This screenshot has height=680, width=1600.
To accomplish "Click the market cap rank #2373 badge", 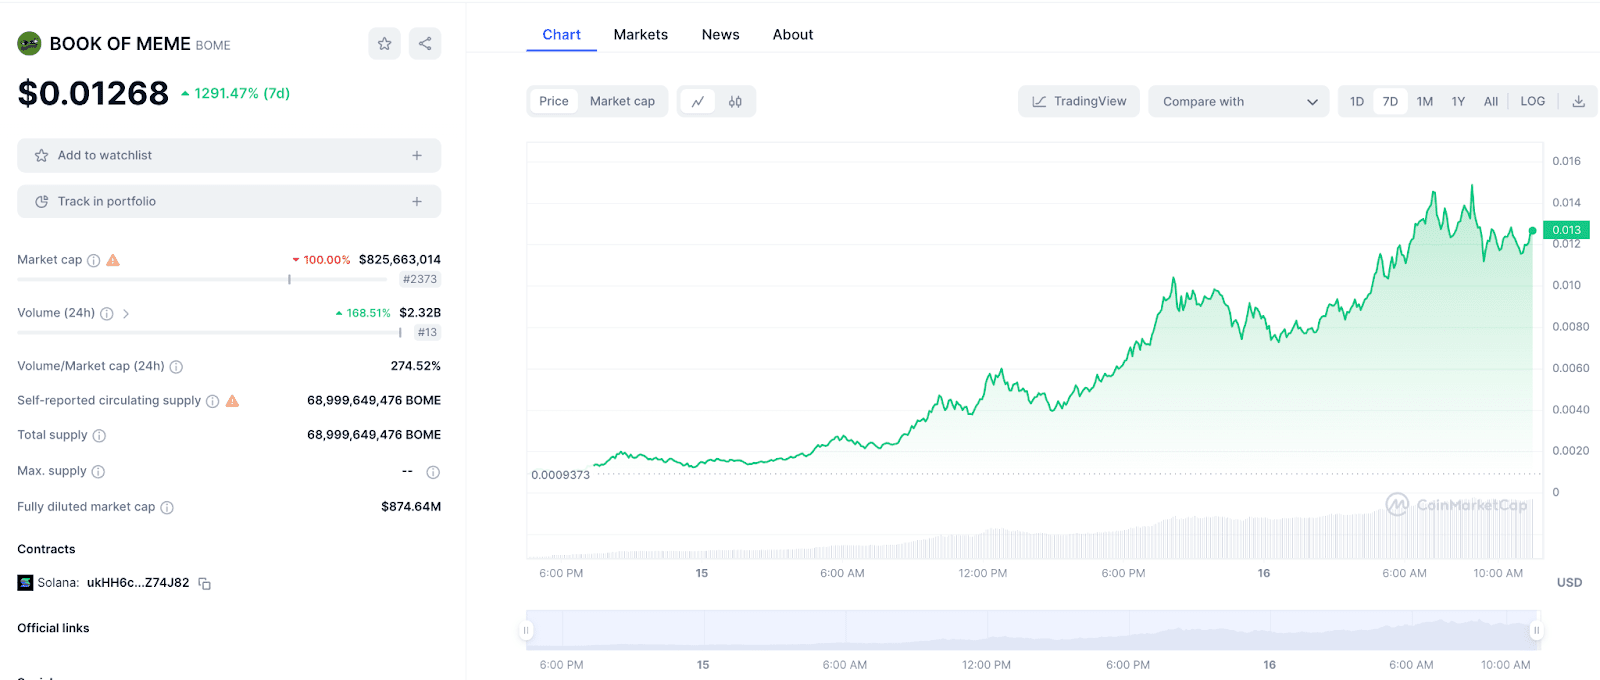I will 420,279.
